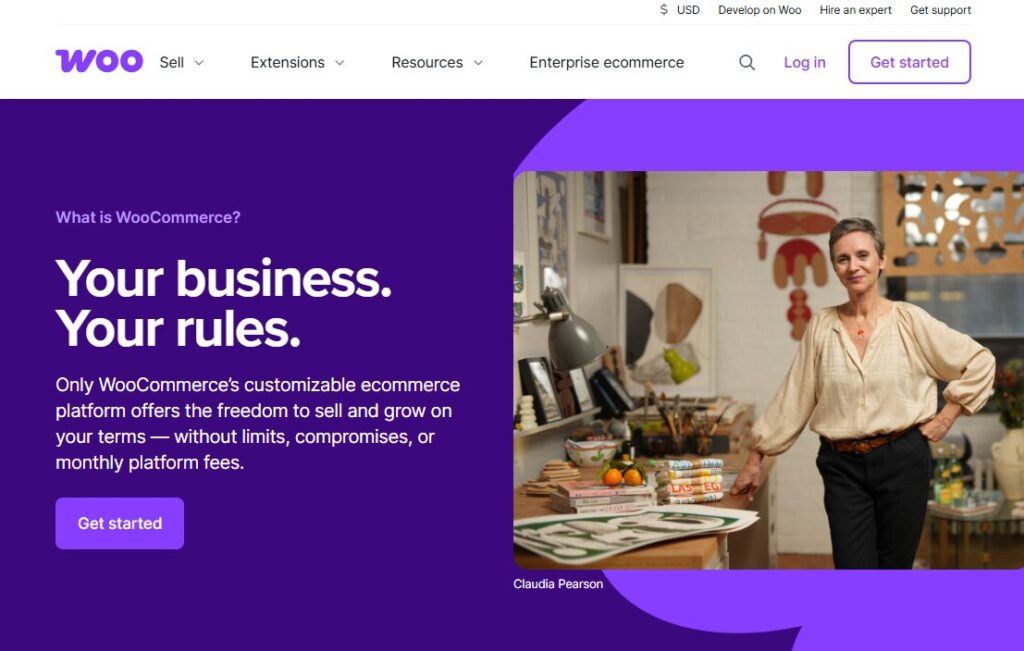
Task: Expand the Sell menu
Action: (x=175, y=62)
